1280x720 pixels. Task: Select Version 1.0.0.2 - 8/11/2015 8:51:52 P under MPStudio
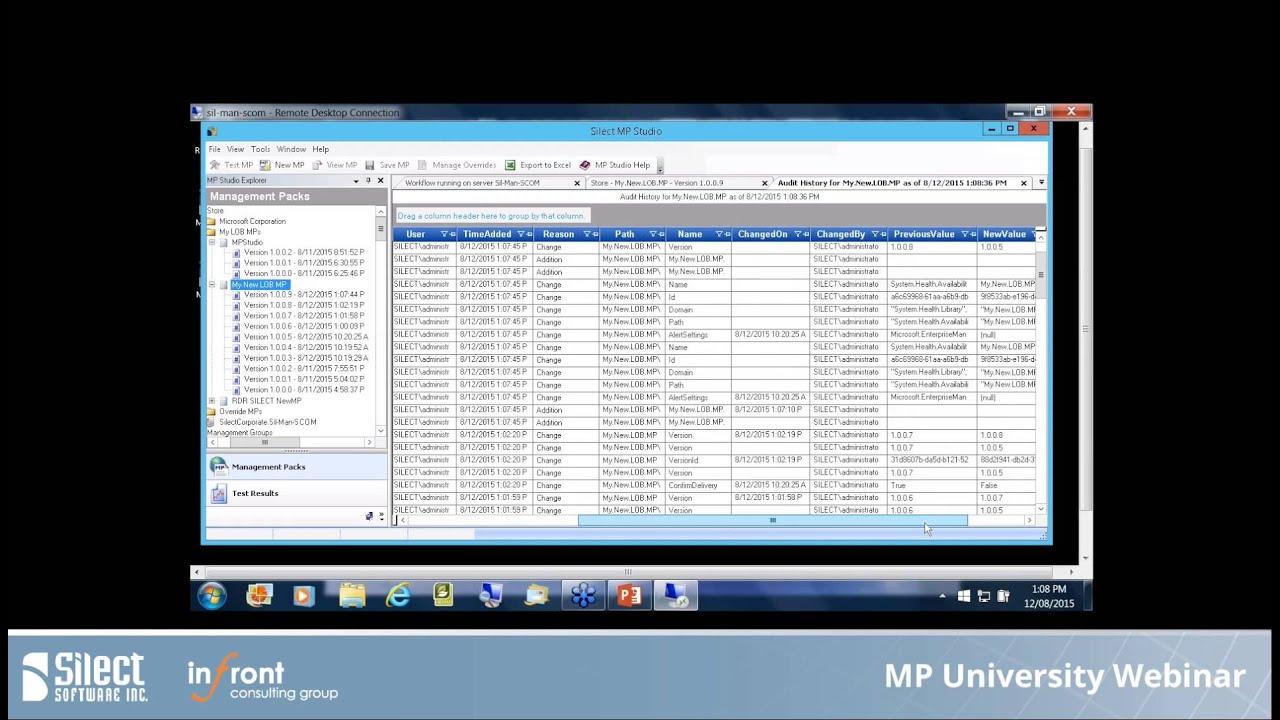303,253
